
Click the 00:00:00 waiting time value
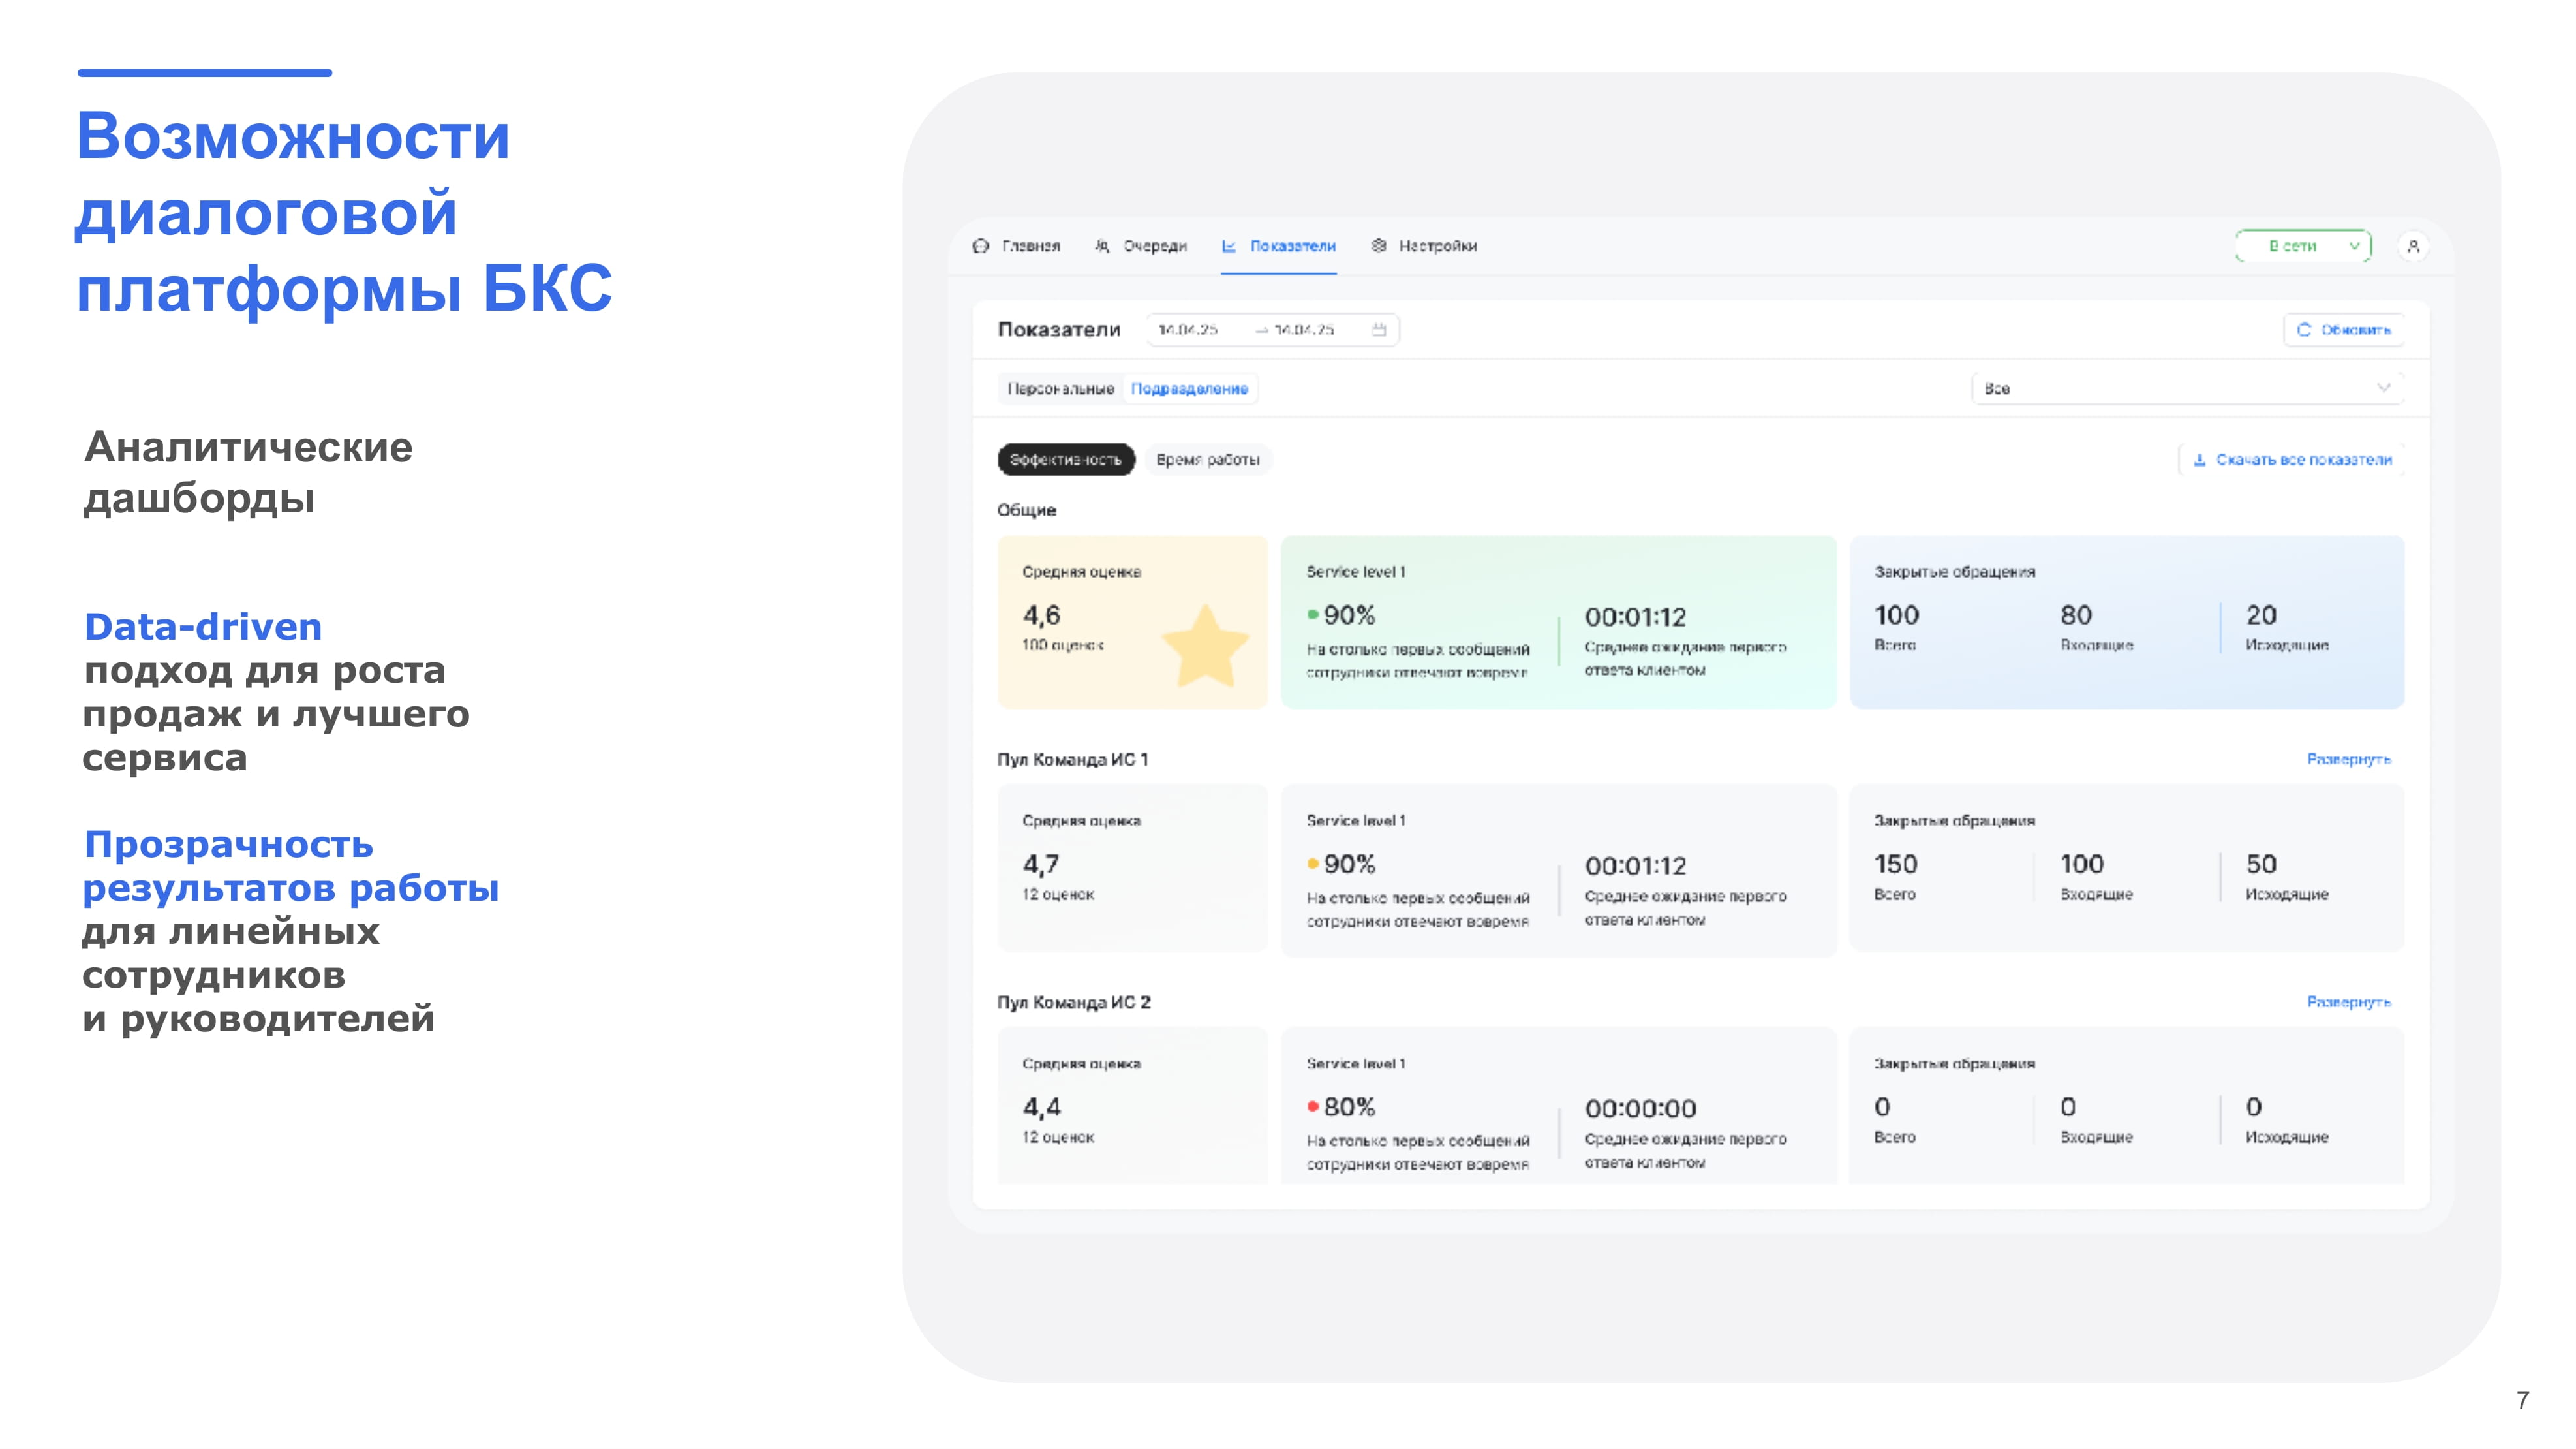click(x=1640, y=1109)
